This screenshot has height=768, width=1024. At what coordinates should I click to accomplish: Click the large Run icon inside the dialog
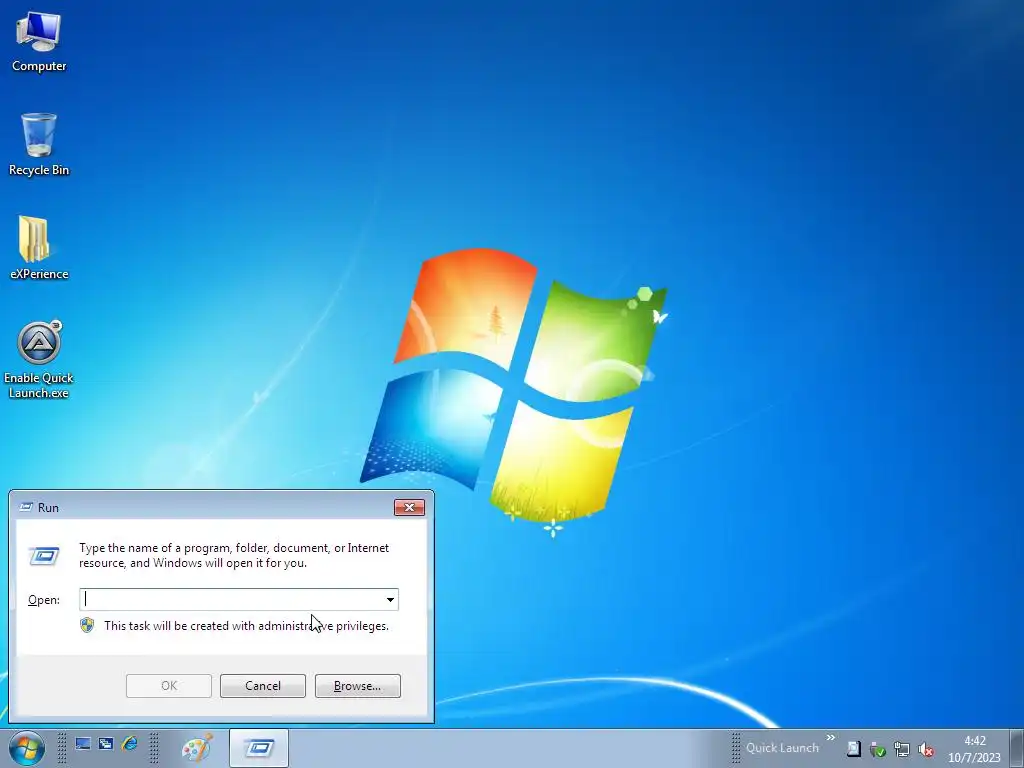[44, 556]
